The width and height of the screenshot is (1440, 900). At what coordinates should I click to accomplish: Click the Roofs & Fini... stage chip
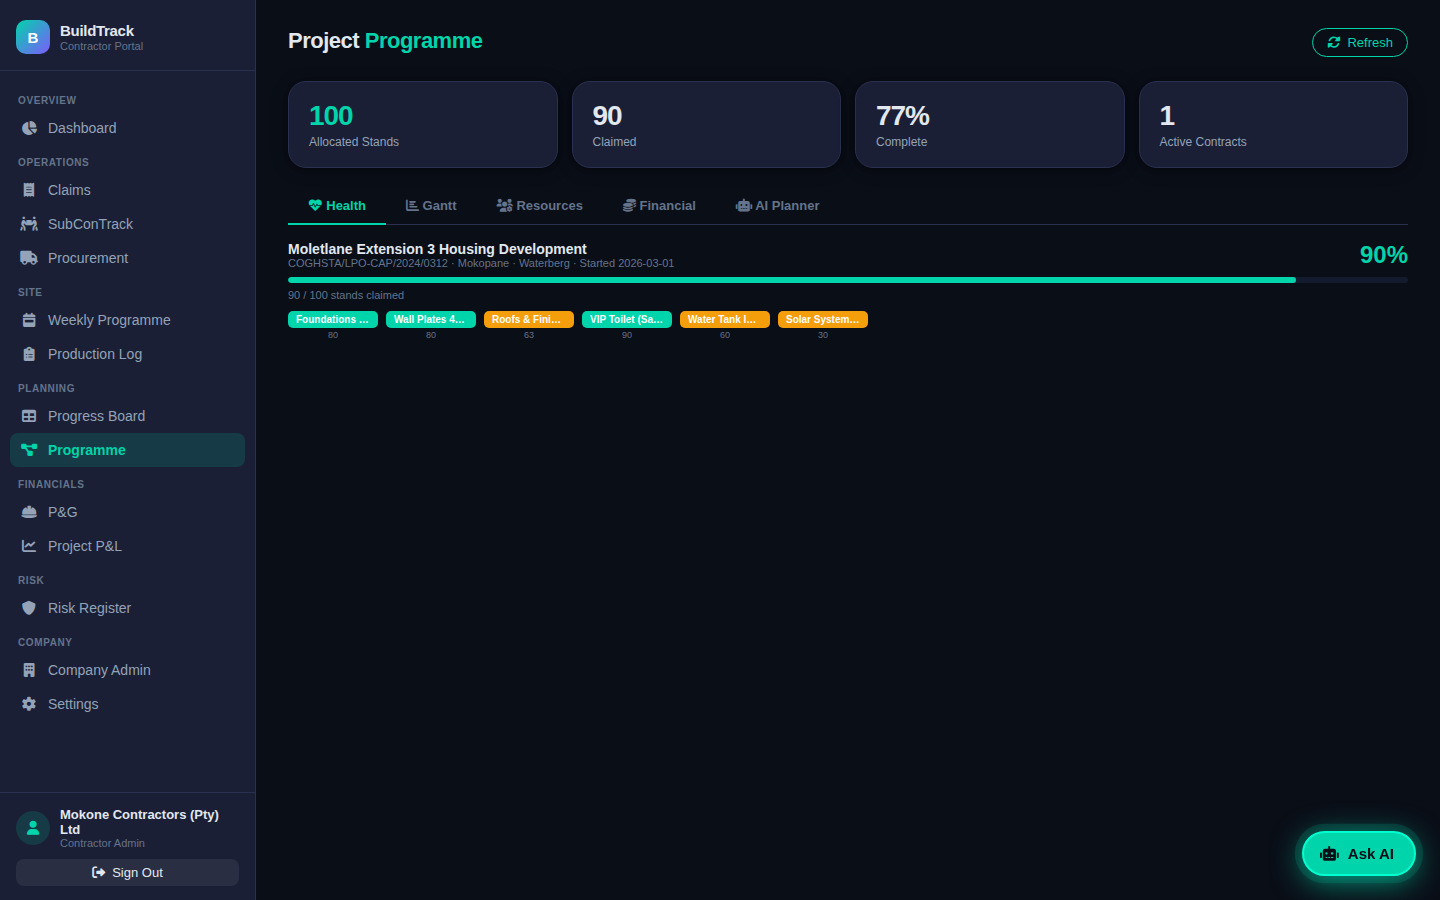click(529, 319)
